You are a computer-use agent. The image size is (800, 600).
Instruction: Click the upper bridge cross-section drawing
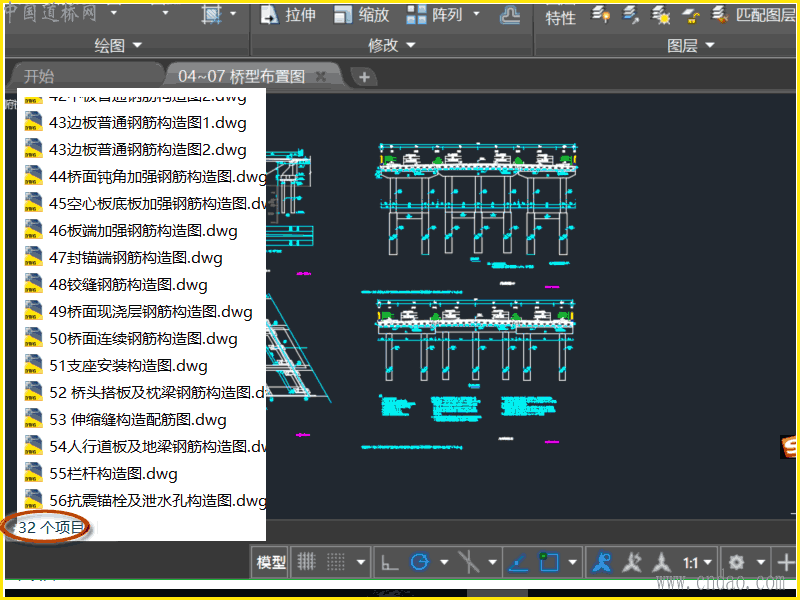[x=477, y=199]
